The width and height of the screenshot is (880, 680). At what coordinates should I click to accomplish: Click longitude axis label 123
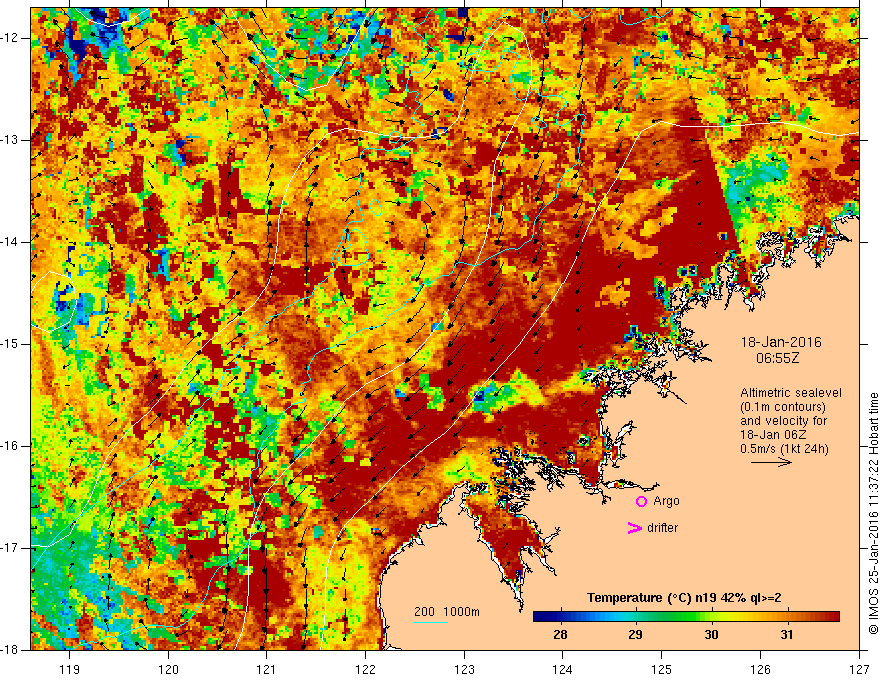464,669
